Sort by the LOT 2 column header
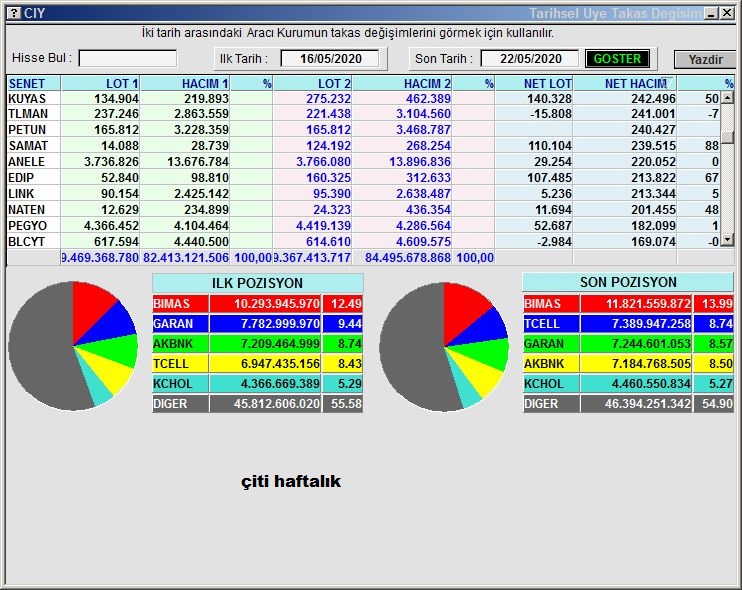This screenshot has width=742, height=590. point(313,84)
